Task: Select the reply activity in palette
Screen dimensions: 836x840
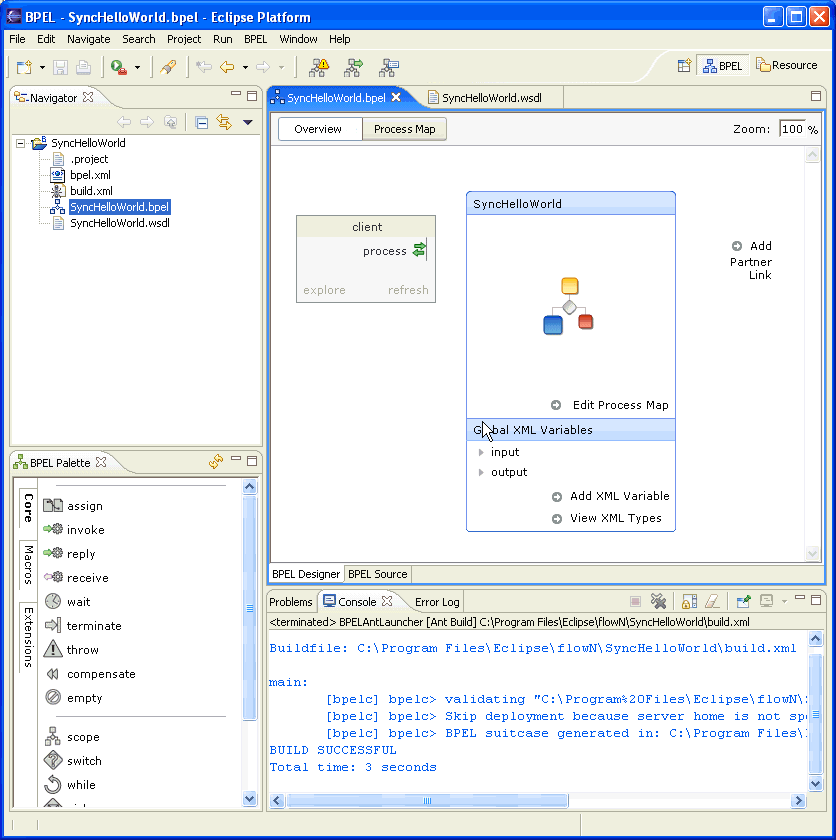Action: pyautogui.click(x=69, y=553)
